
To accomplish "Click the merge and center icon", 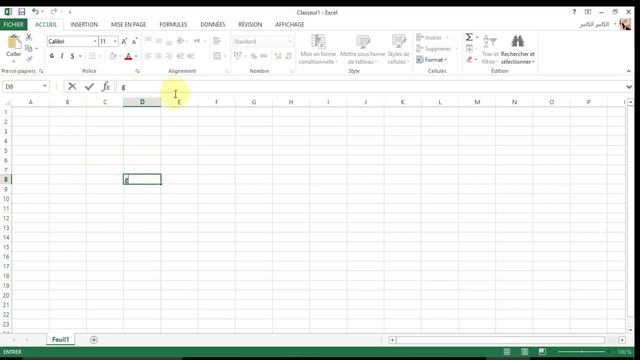I will 217,56.
